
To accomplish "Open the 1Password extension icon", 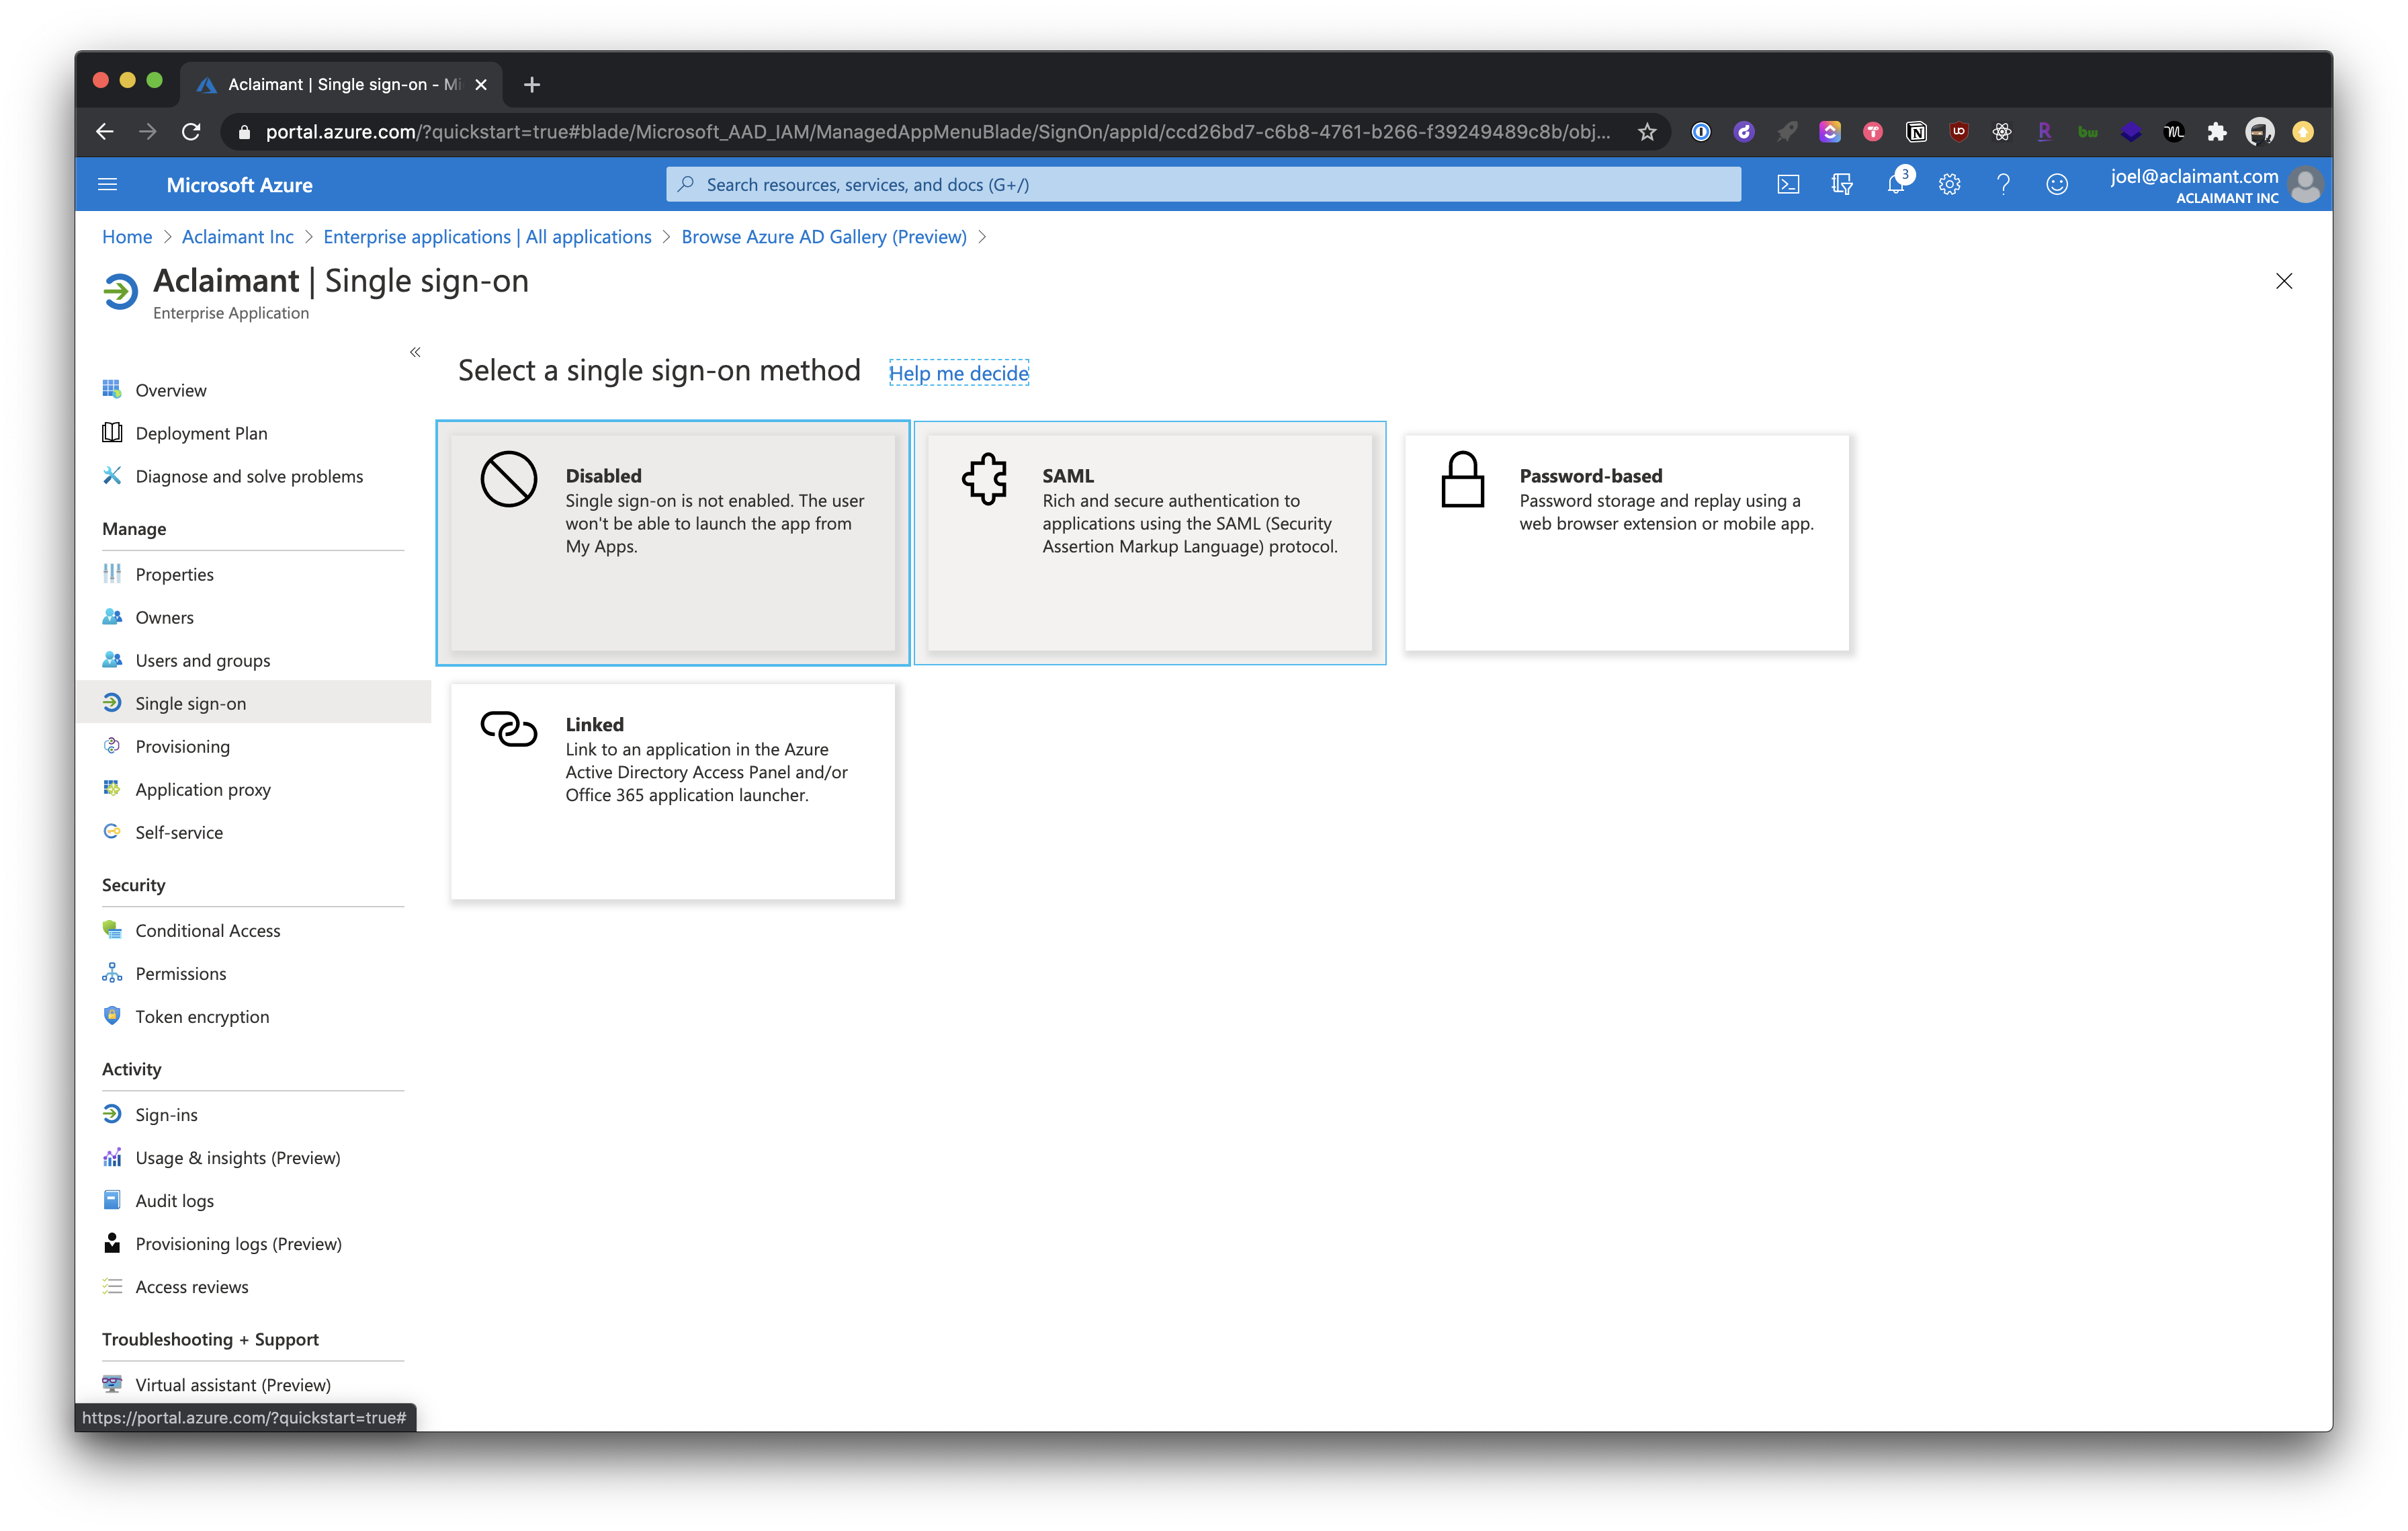I will tap(1700, 132).
